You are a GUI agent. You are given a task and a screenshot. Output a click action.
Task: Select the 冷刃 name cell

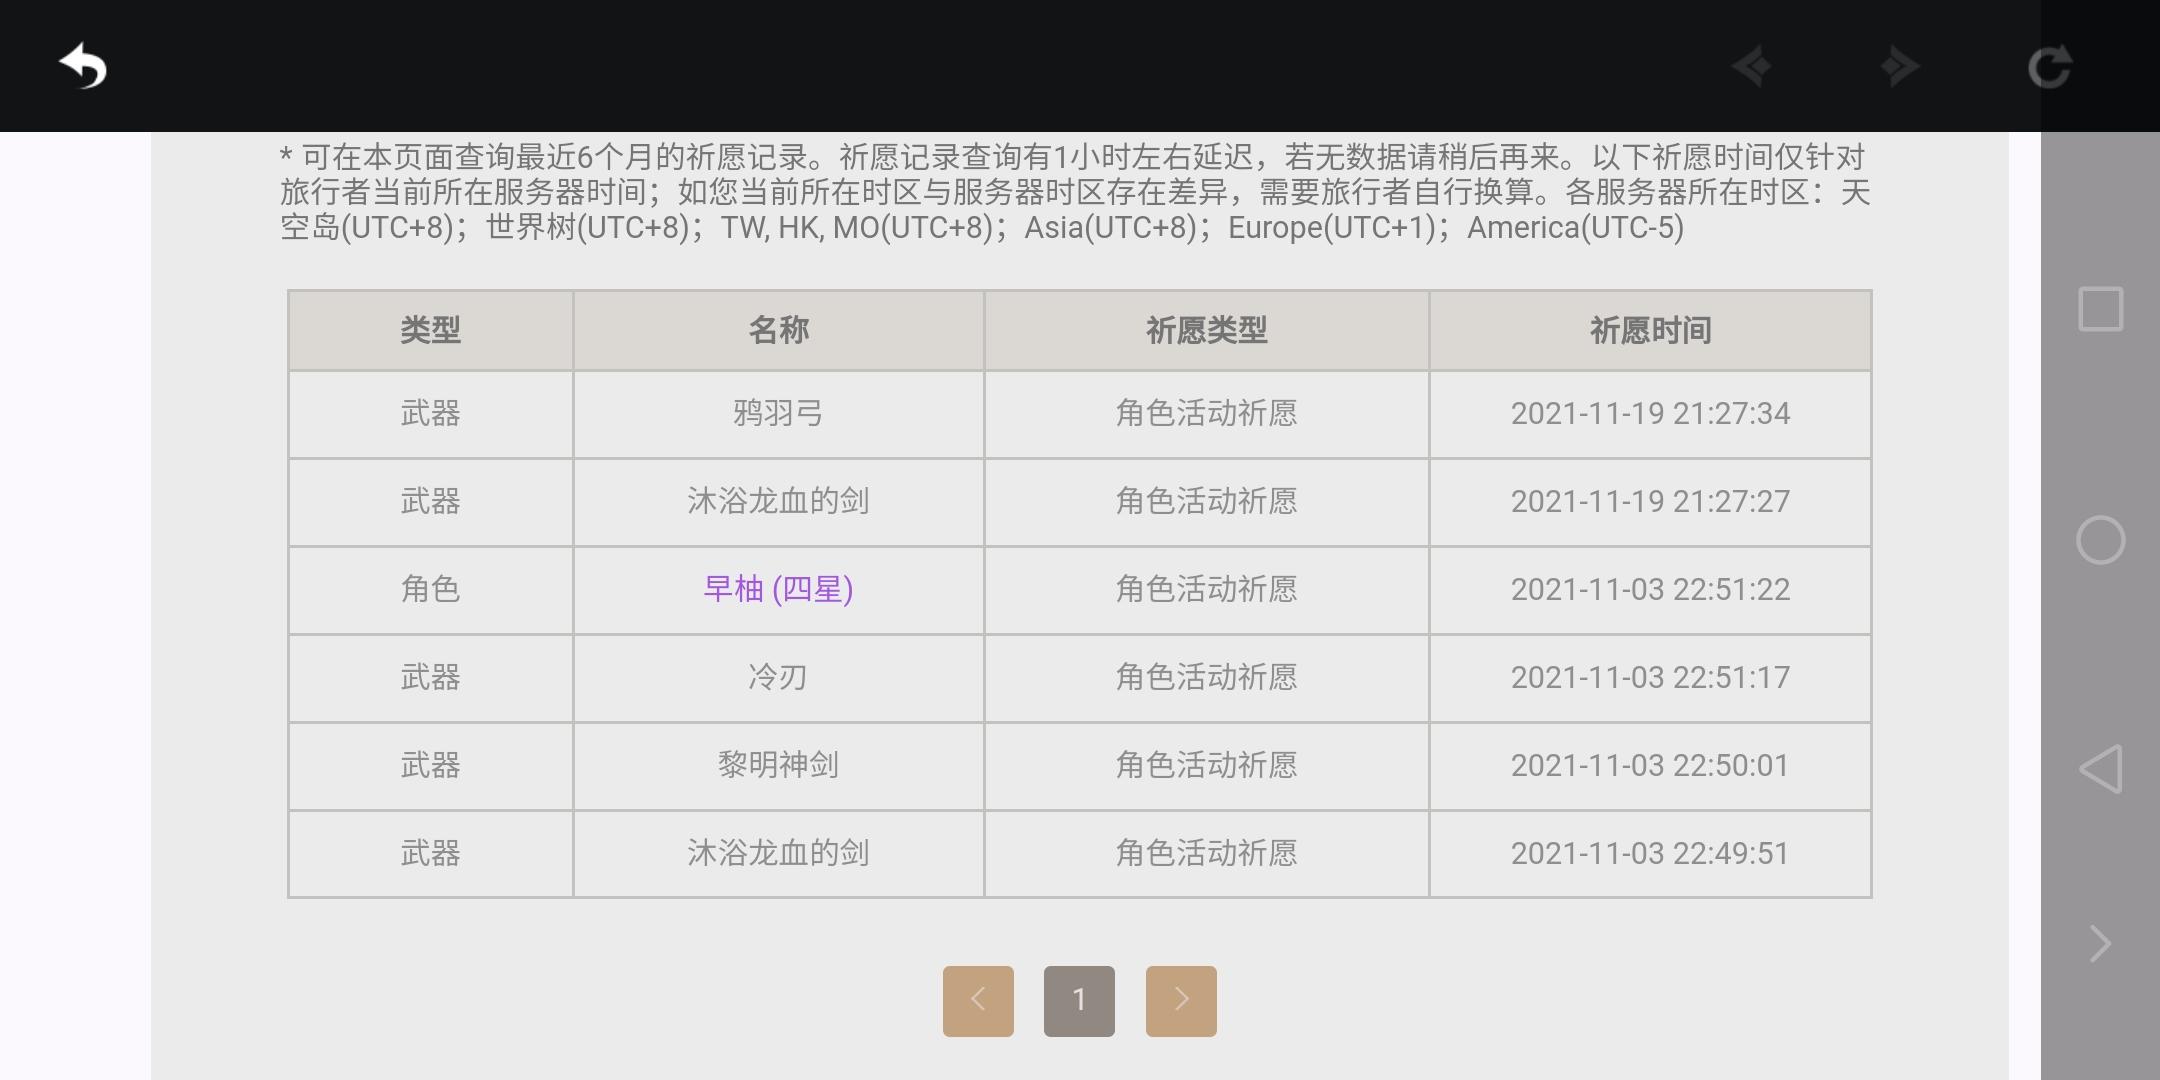pyautogui.click(x=779, y=677)
